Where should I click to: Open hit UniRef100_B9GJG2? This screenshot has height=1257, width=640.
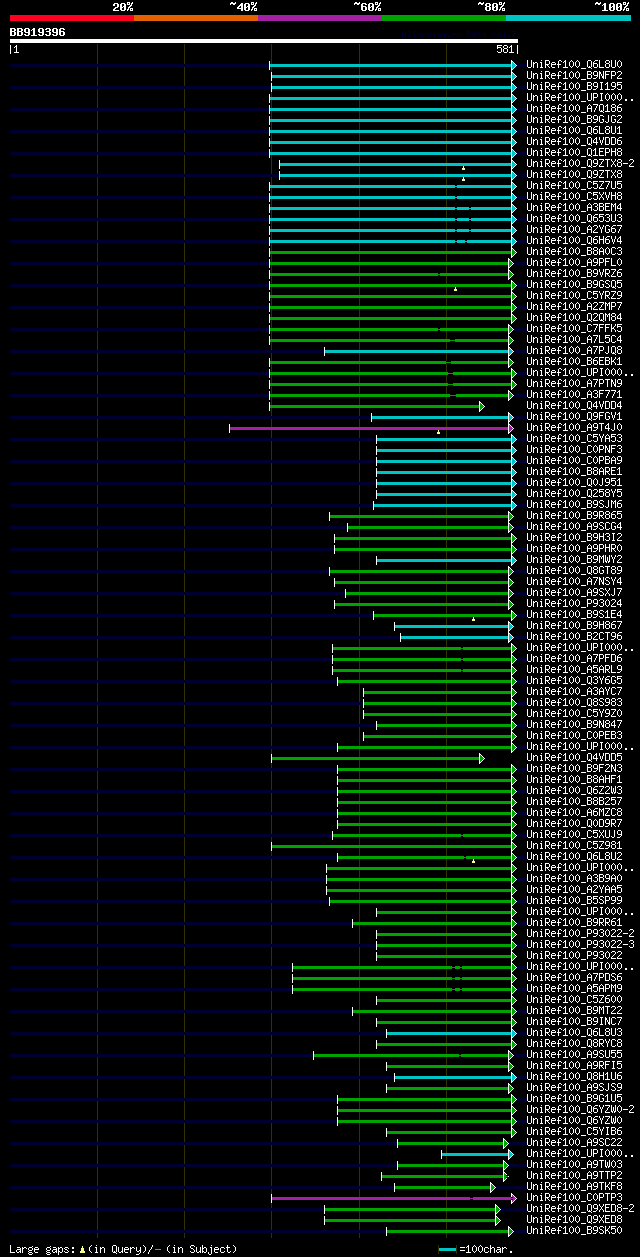point(574,120)
